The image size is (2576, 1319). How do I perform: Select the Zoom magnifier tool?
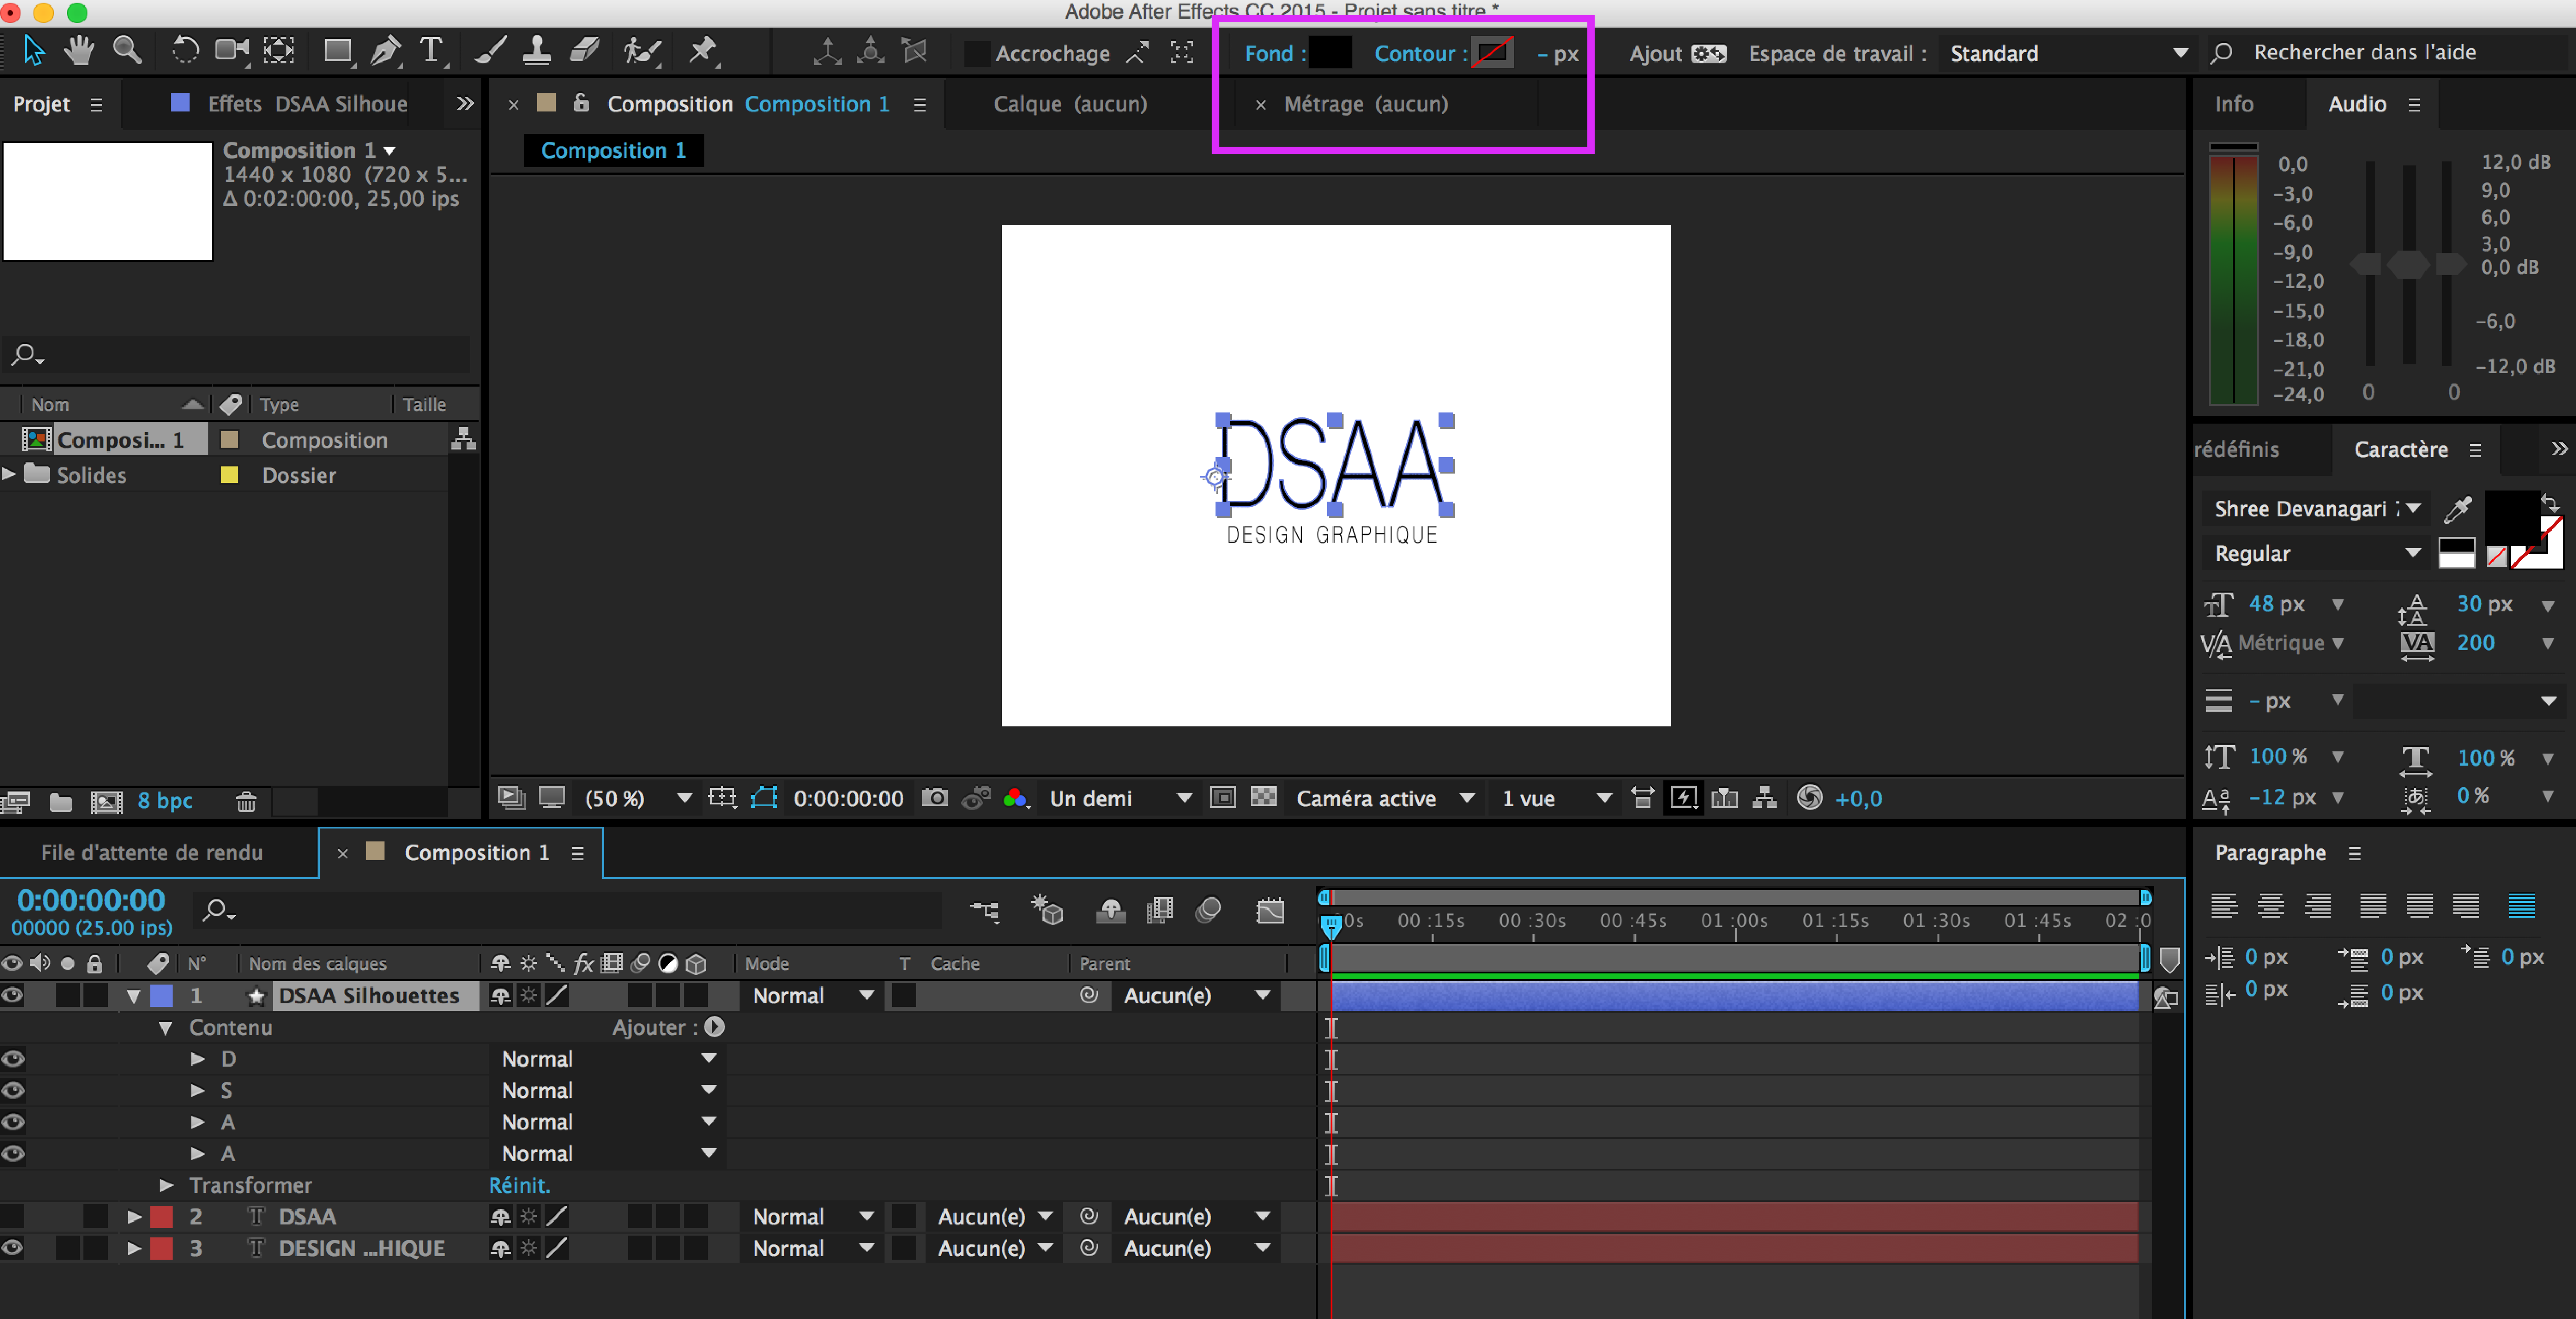[x=127, y=50]
